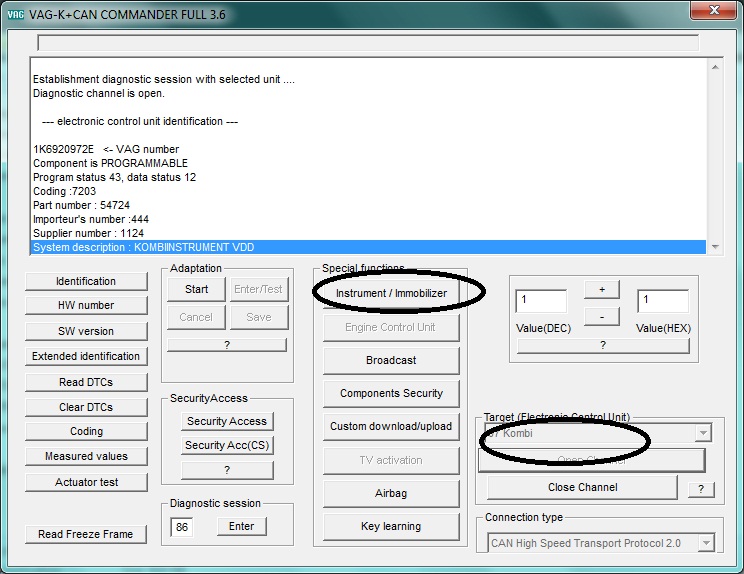
Task: Click the Close Channel button
Action: [x=582, y=488]
